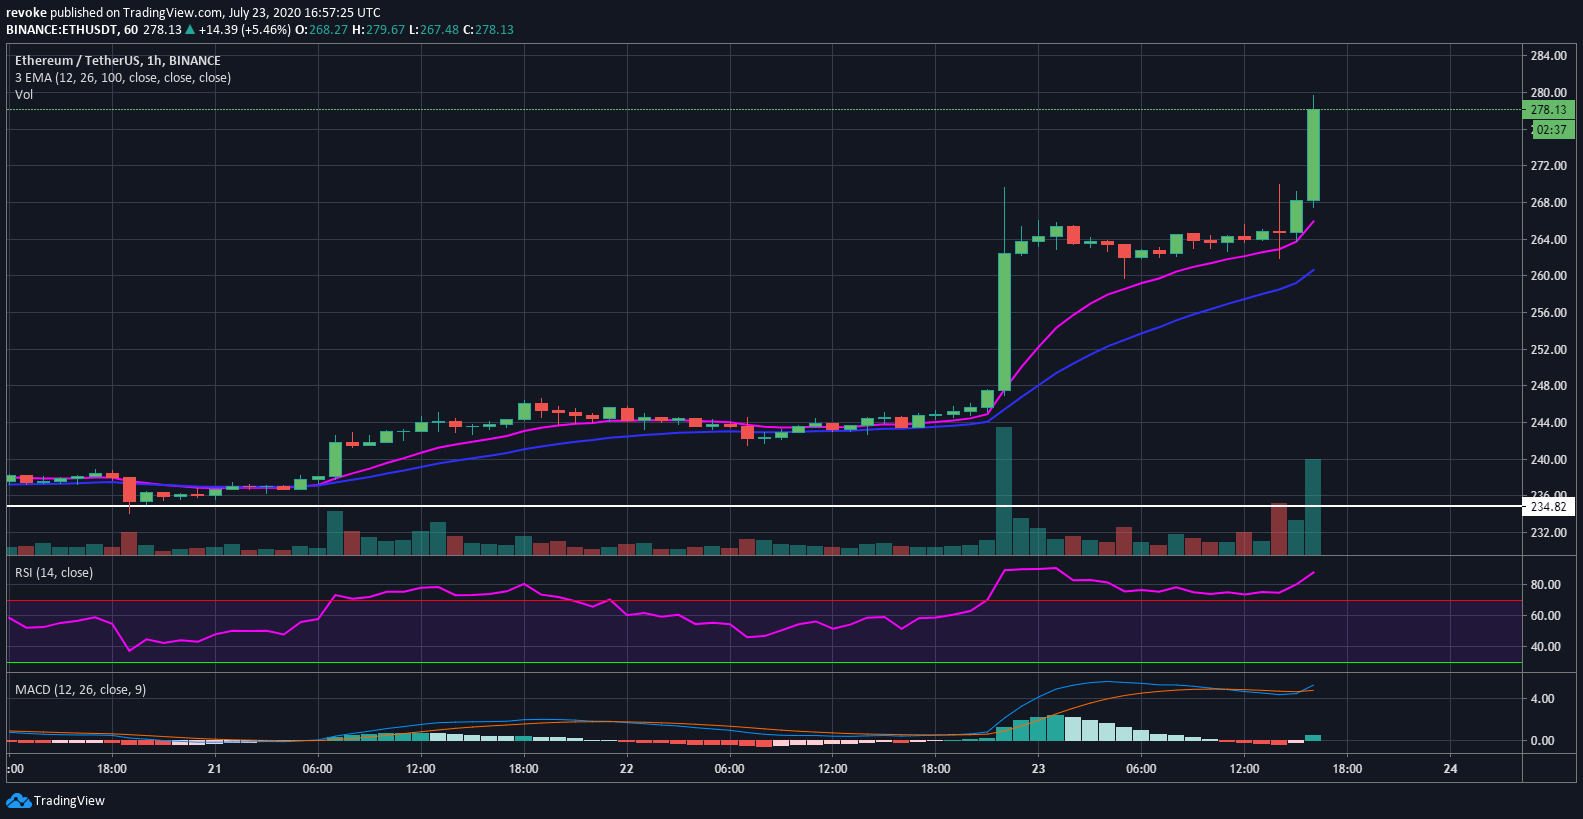1583x819 pixels.
Task: Click the 280.00 level on price scale
Action: [1548, 92]
